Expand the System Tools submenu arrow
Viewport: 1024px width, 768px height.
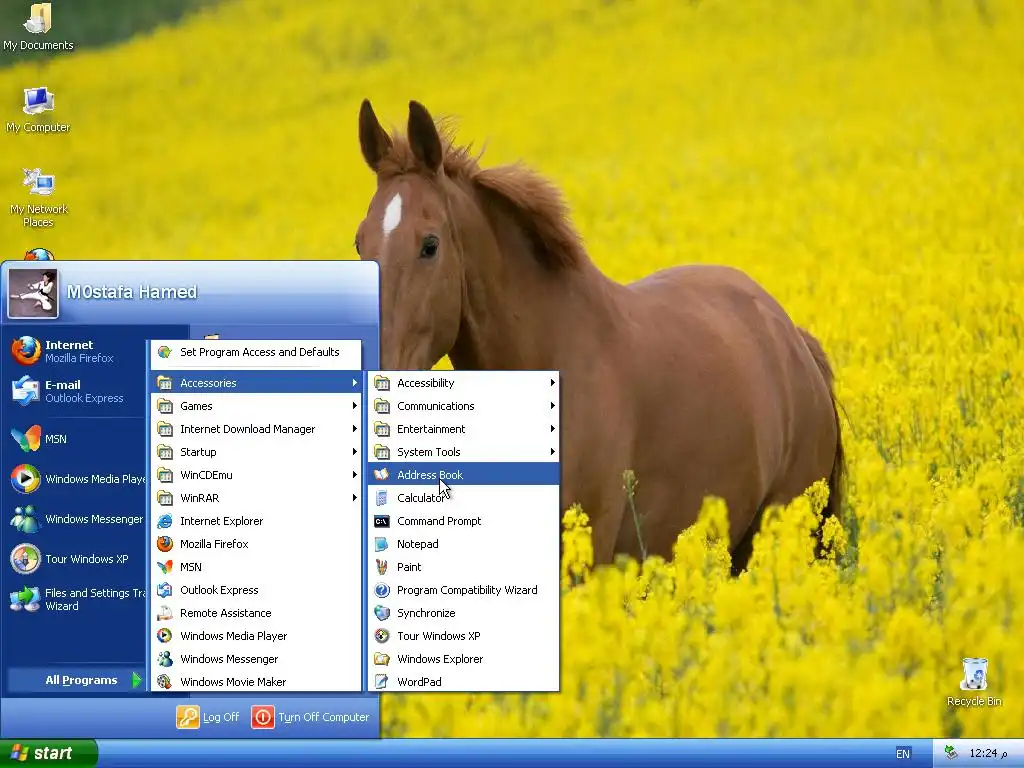[x=552, y=452]
